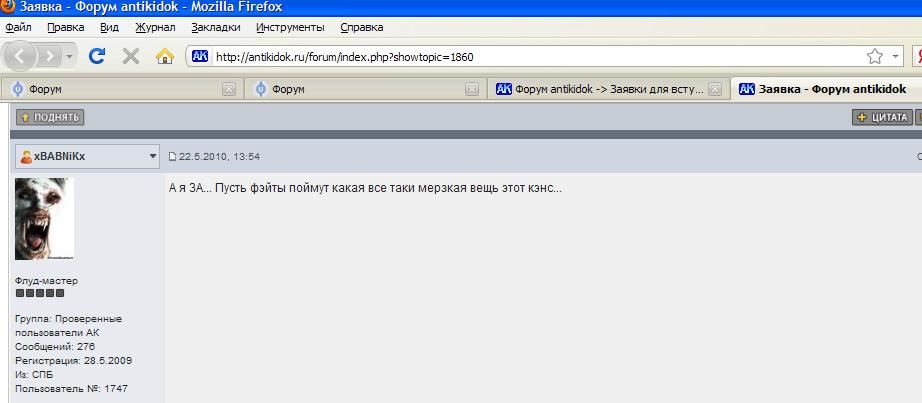
Task: Open the Вид menu
Action: coord(109,27)
